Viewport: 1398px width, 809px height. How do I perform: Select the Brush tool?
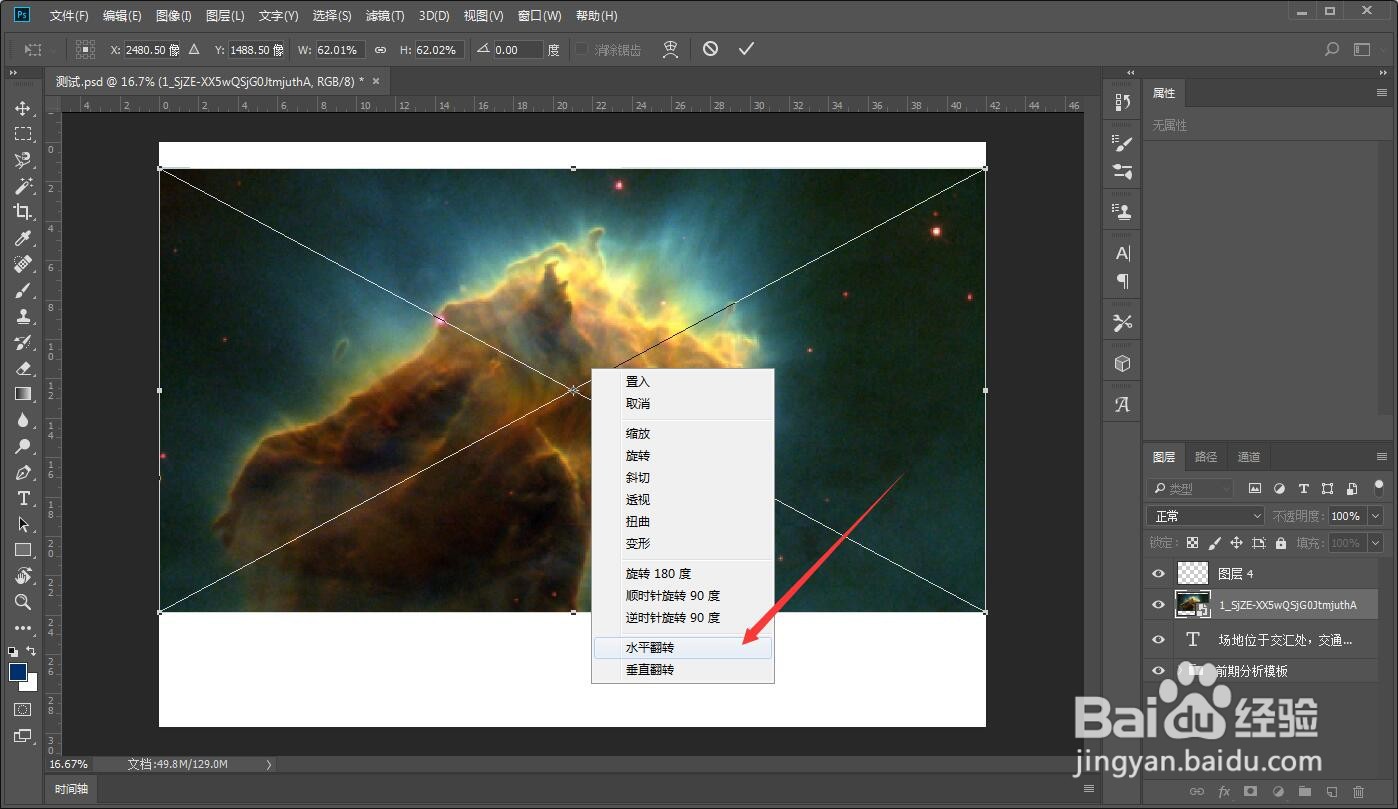click(x=22, y=290)
